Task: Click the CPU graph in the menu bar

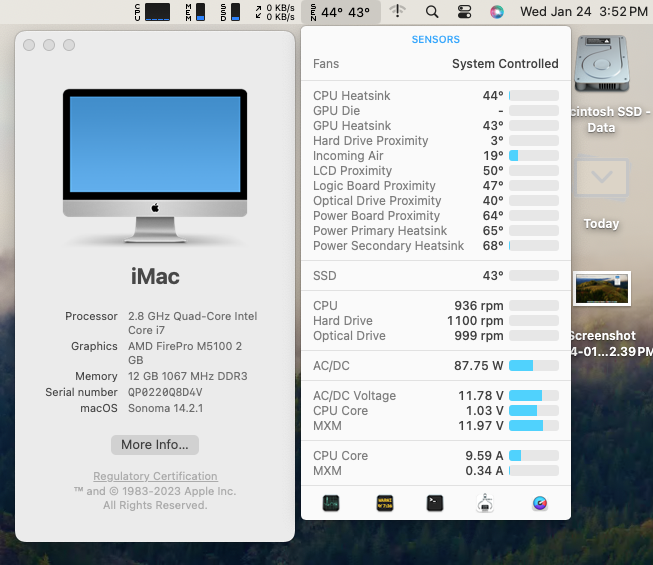Action: (152, 12)
